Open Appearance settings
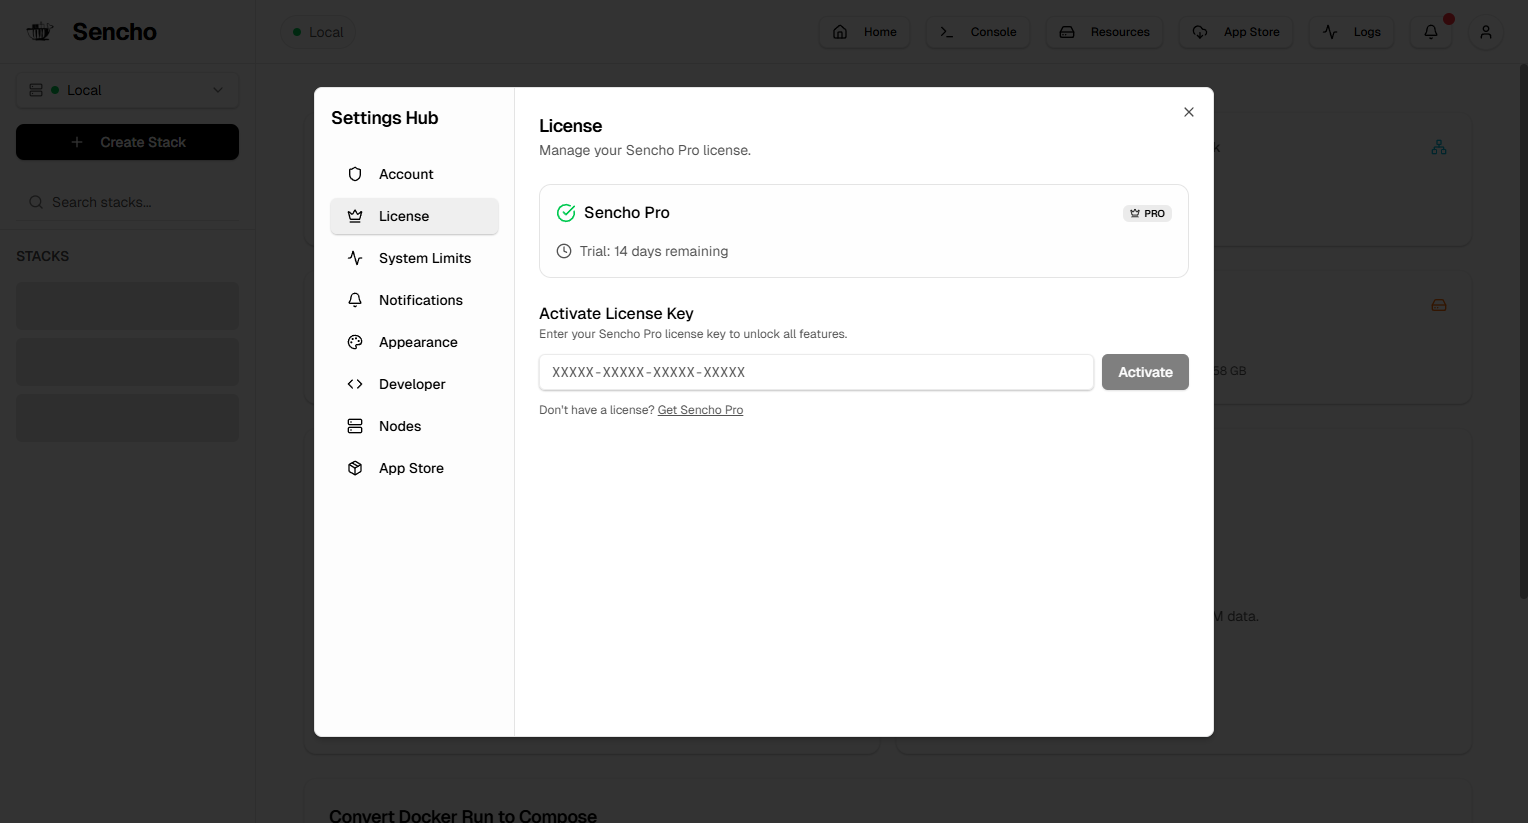 point(414,342)
